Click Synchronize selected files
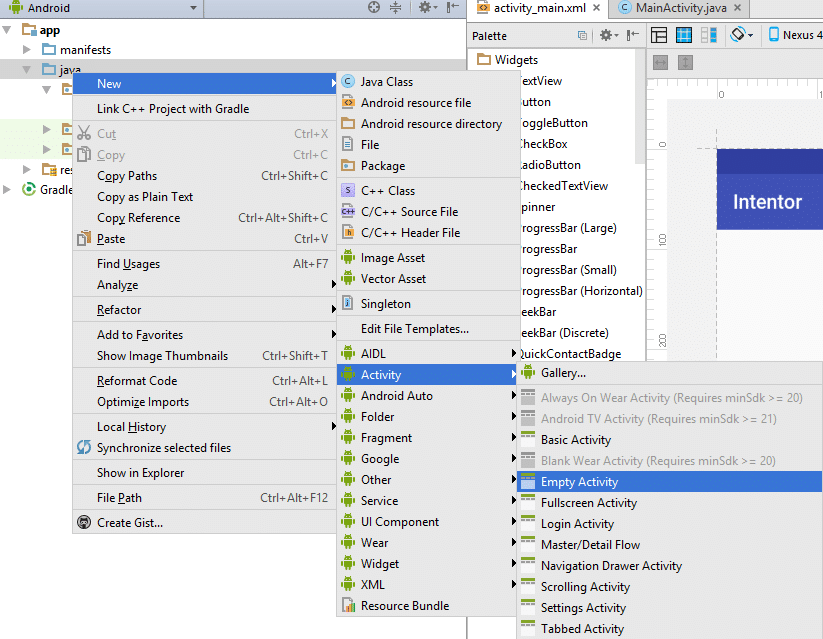Image resolution: width=823 pixels, height=639 pixels. (205, 448)
